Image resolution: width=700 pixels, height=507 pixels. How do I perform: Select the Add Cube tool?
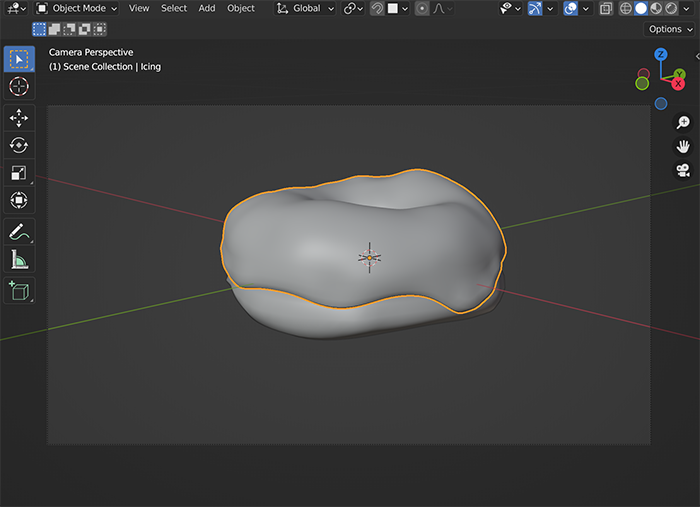tap(19, 291)
